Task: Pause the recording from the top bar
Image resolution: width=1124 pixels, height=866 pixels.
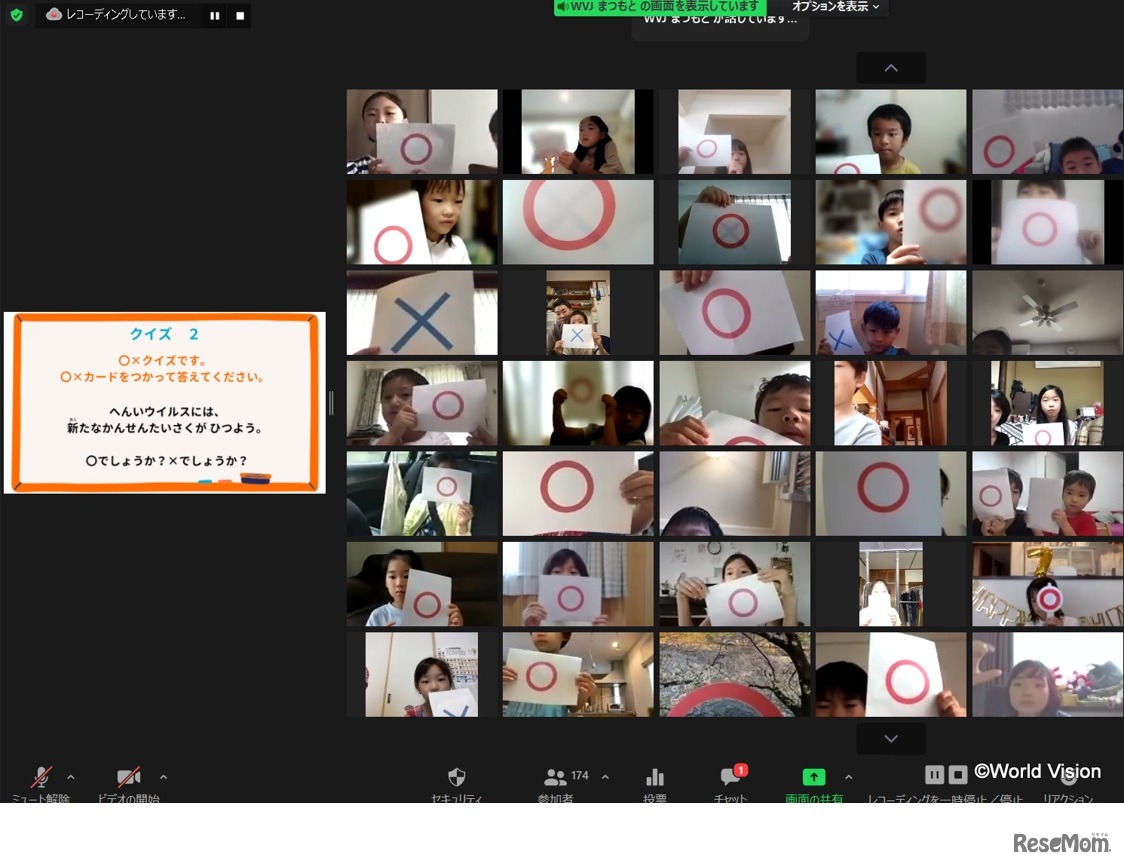Action: coord(214,15)
